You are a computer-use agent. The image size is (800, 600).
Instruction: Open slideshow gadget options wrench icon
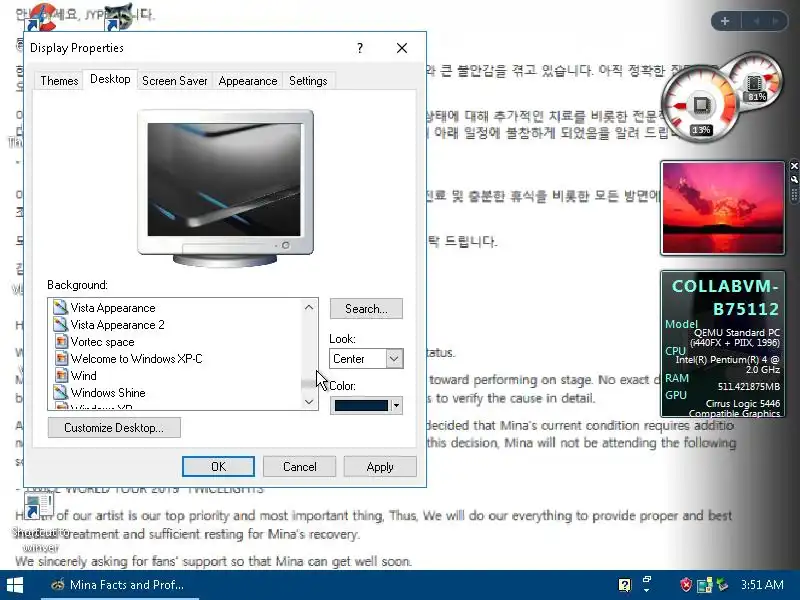pos(794,179)
